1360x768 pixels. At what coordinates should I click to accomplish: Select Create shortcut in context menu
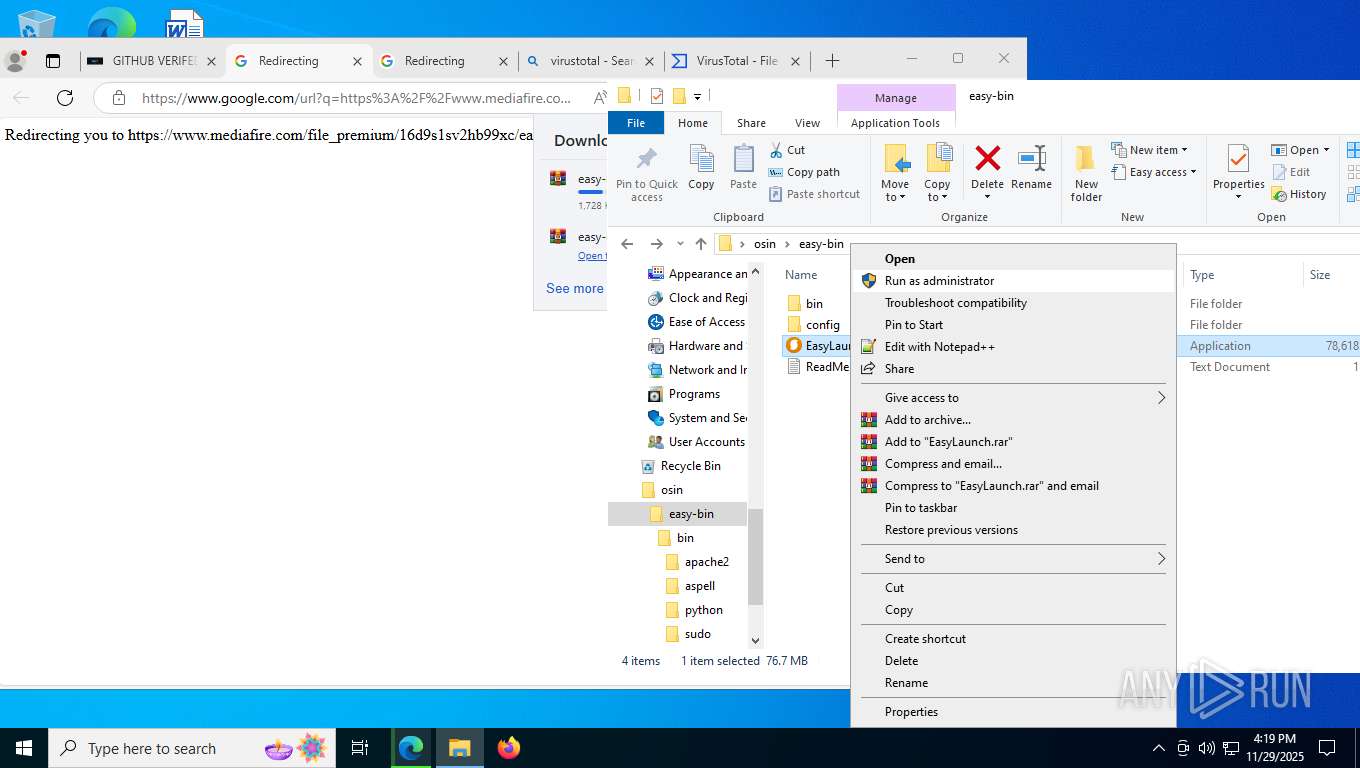pos(1013,639)
